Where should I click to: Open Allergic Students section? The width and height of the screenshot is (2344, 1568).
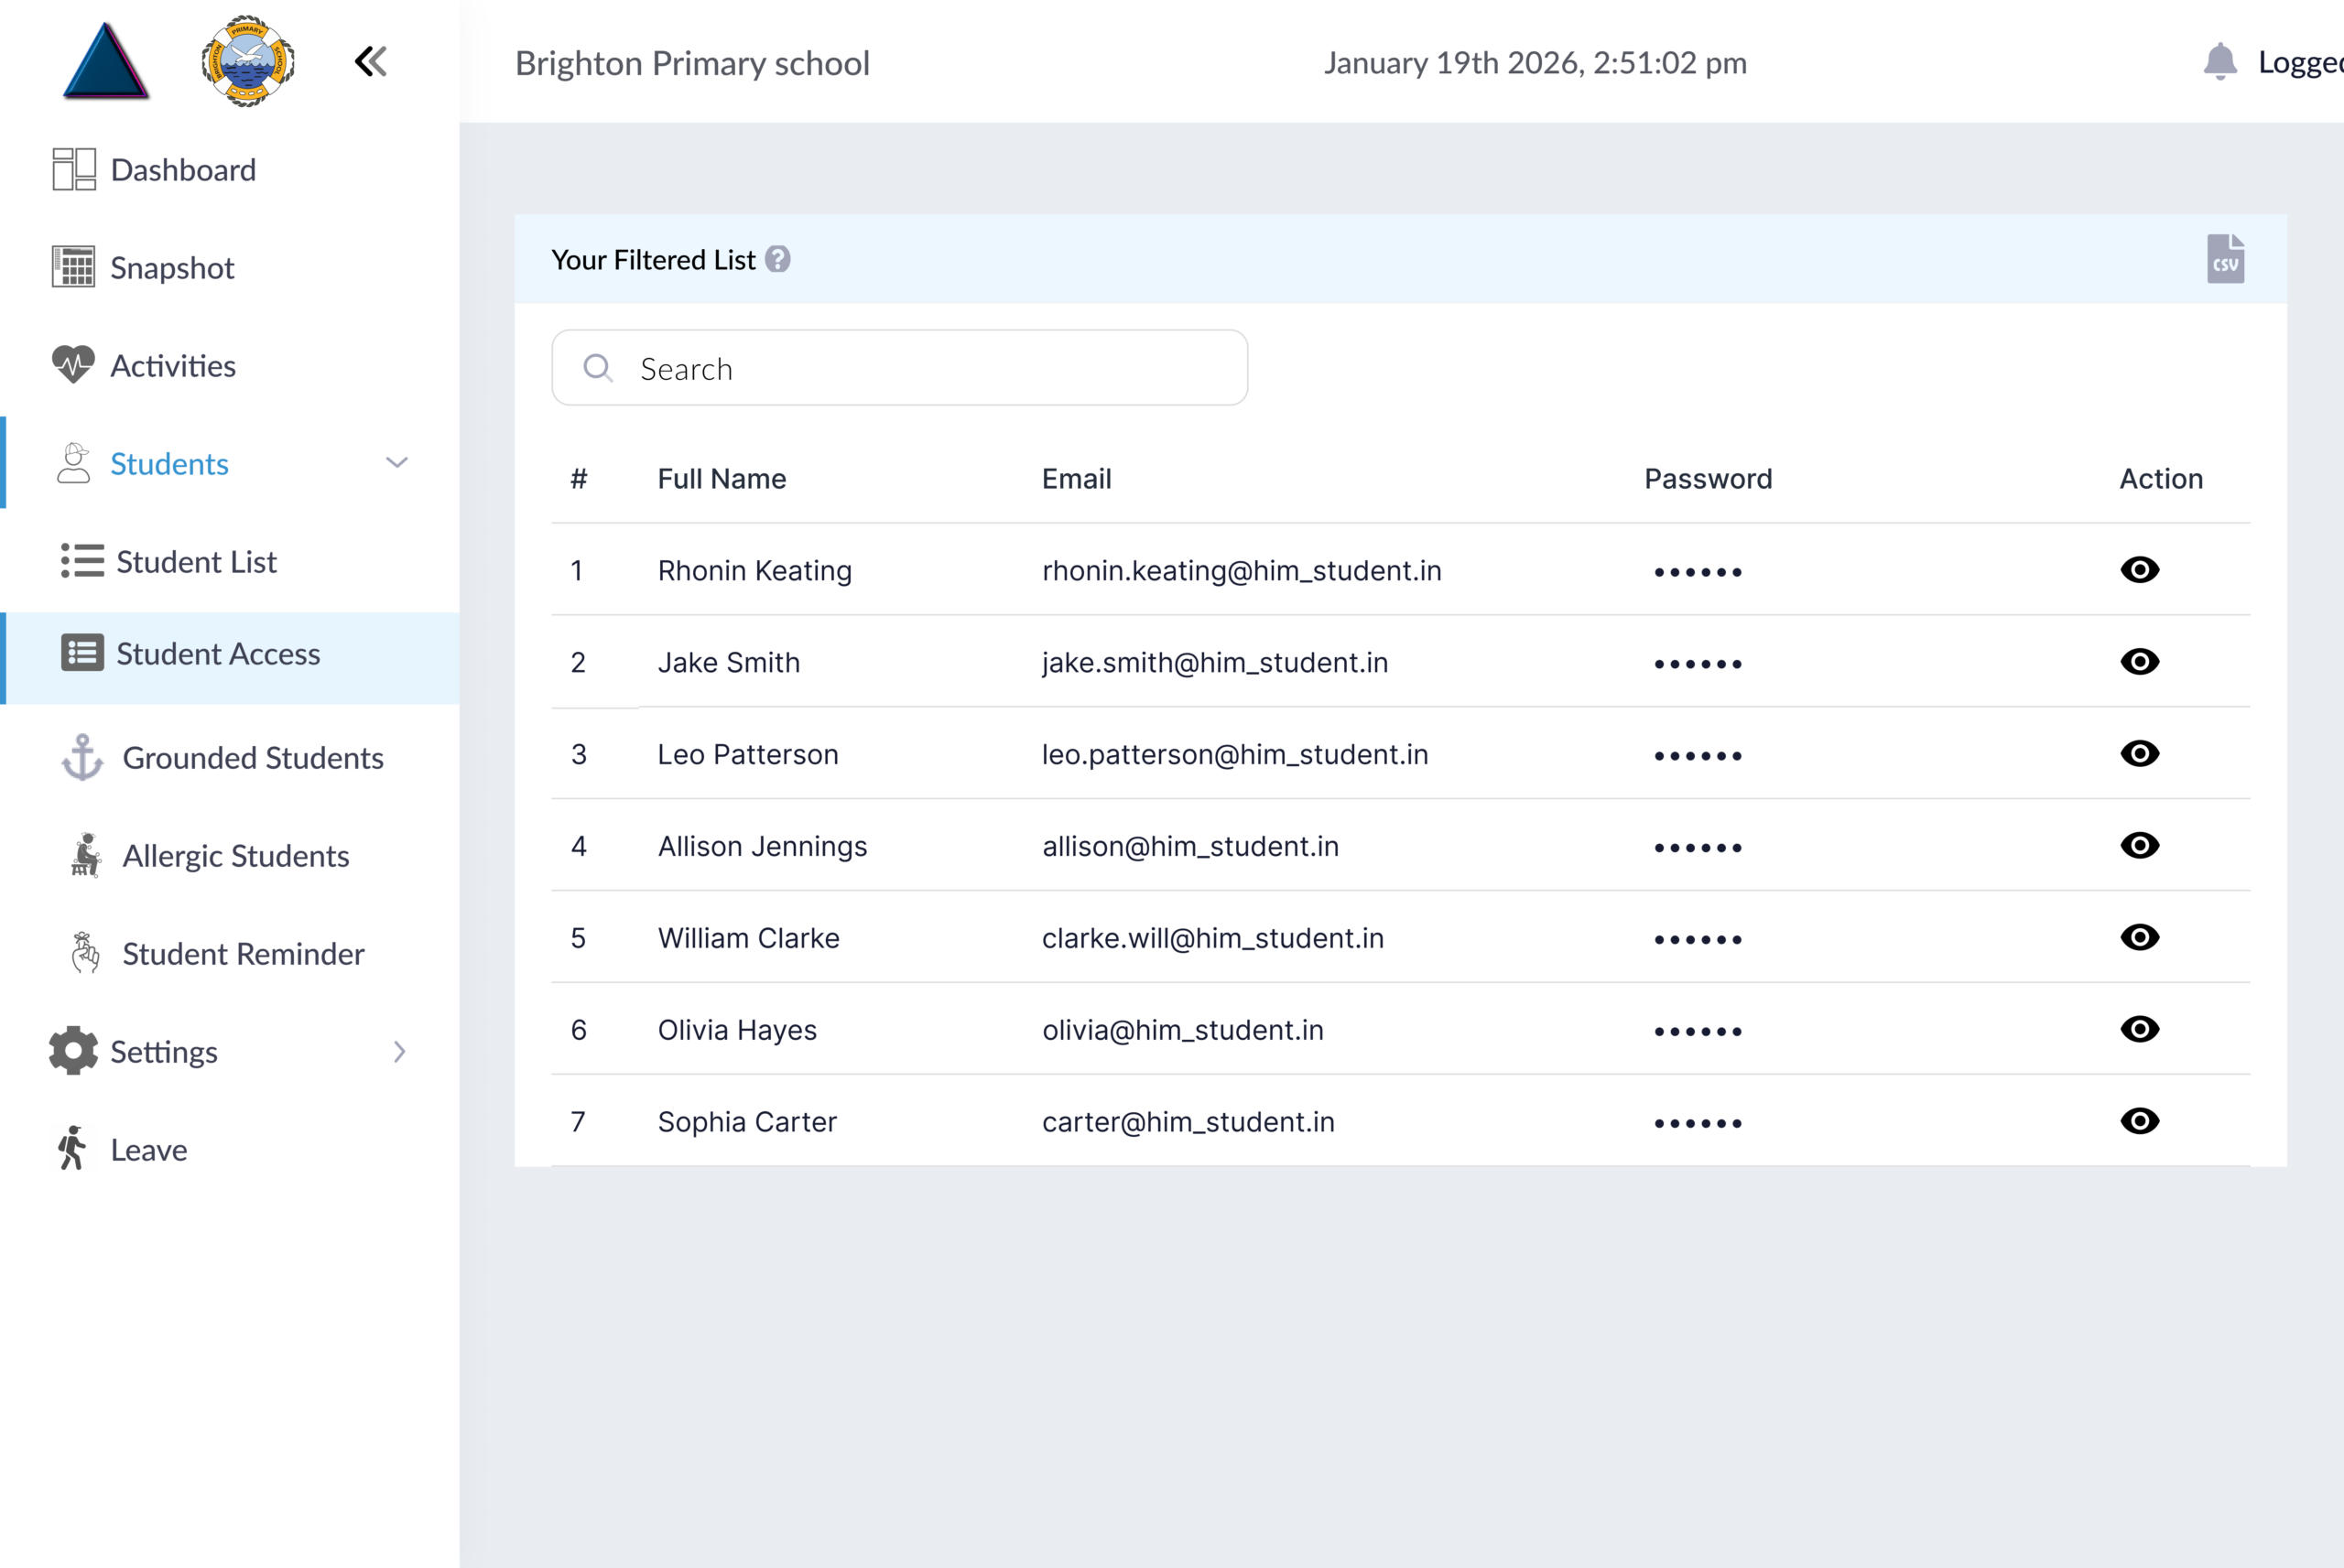(235, 856)
